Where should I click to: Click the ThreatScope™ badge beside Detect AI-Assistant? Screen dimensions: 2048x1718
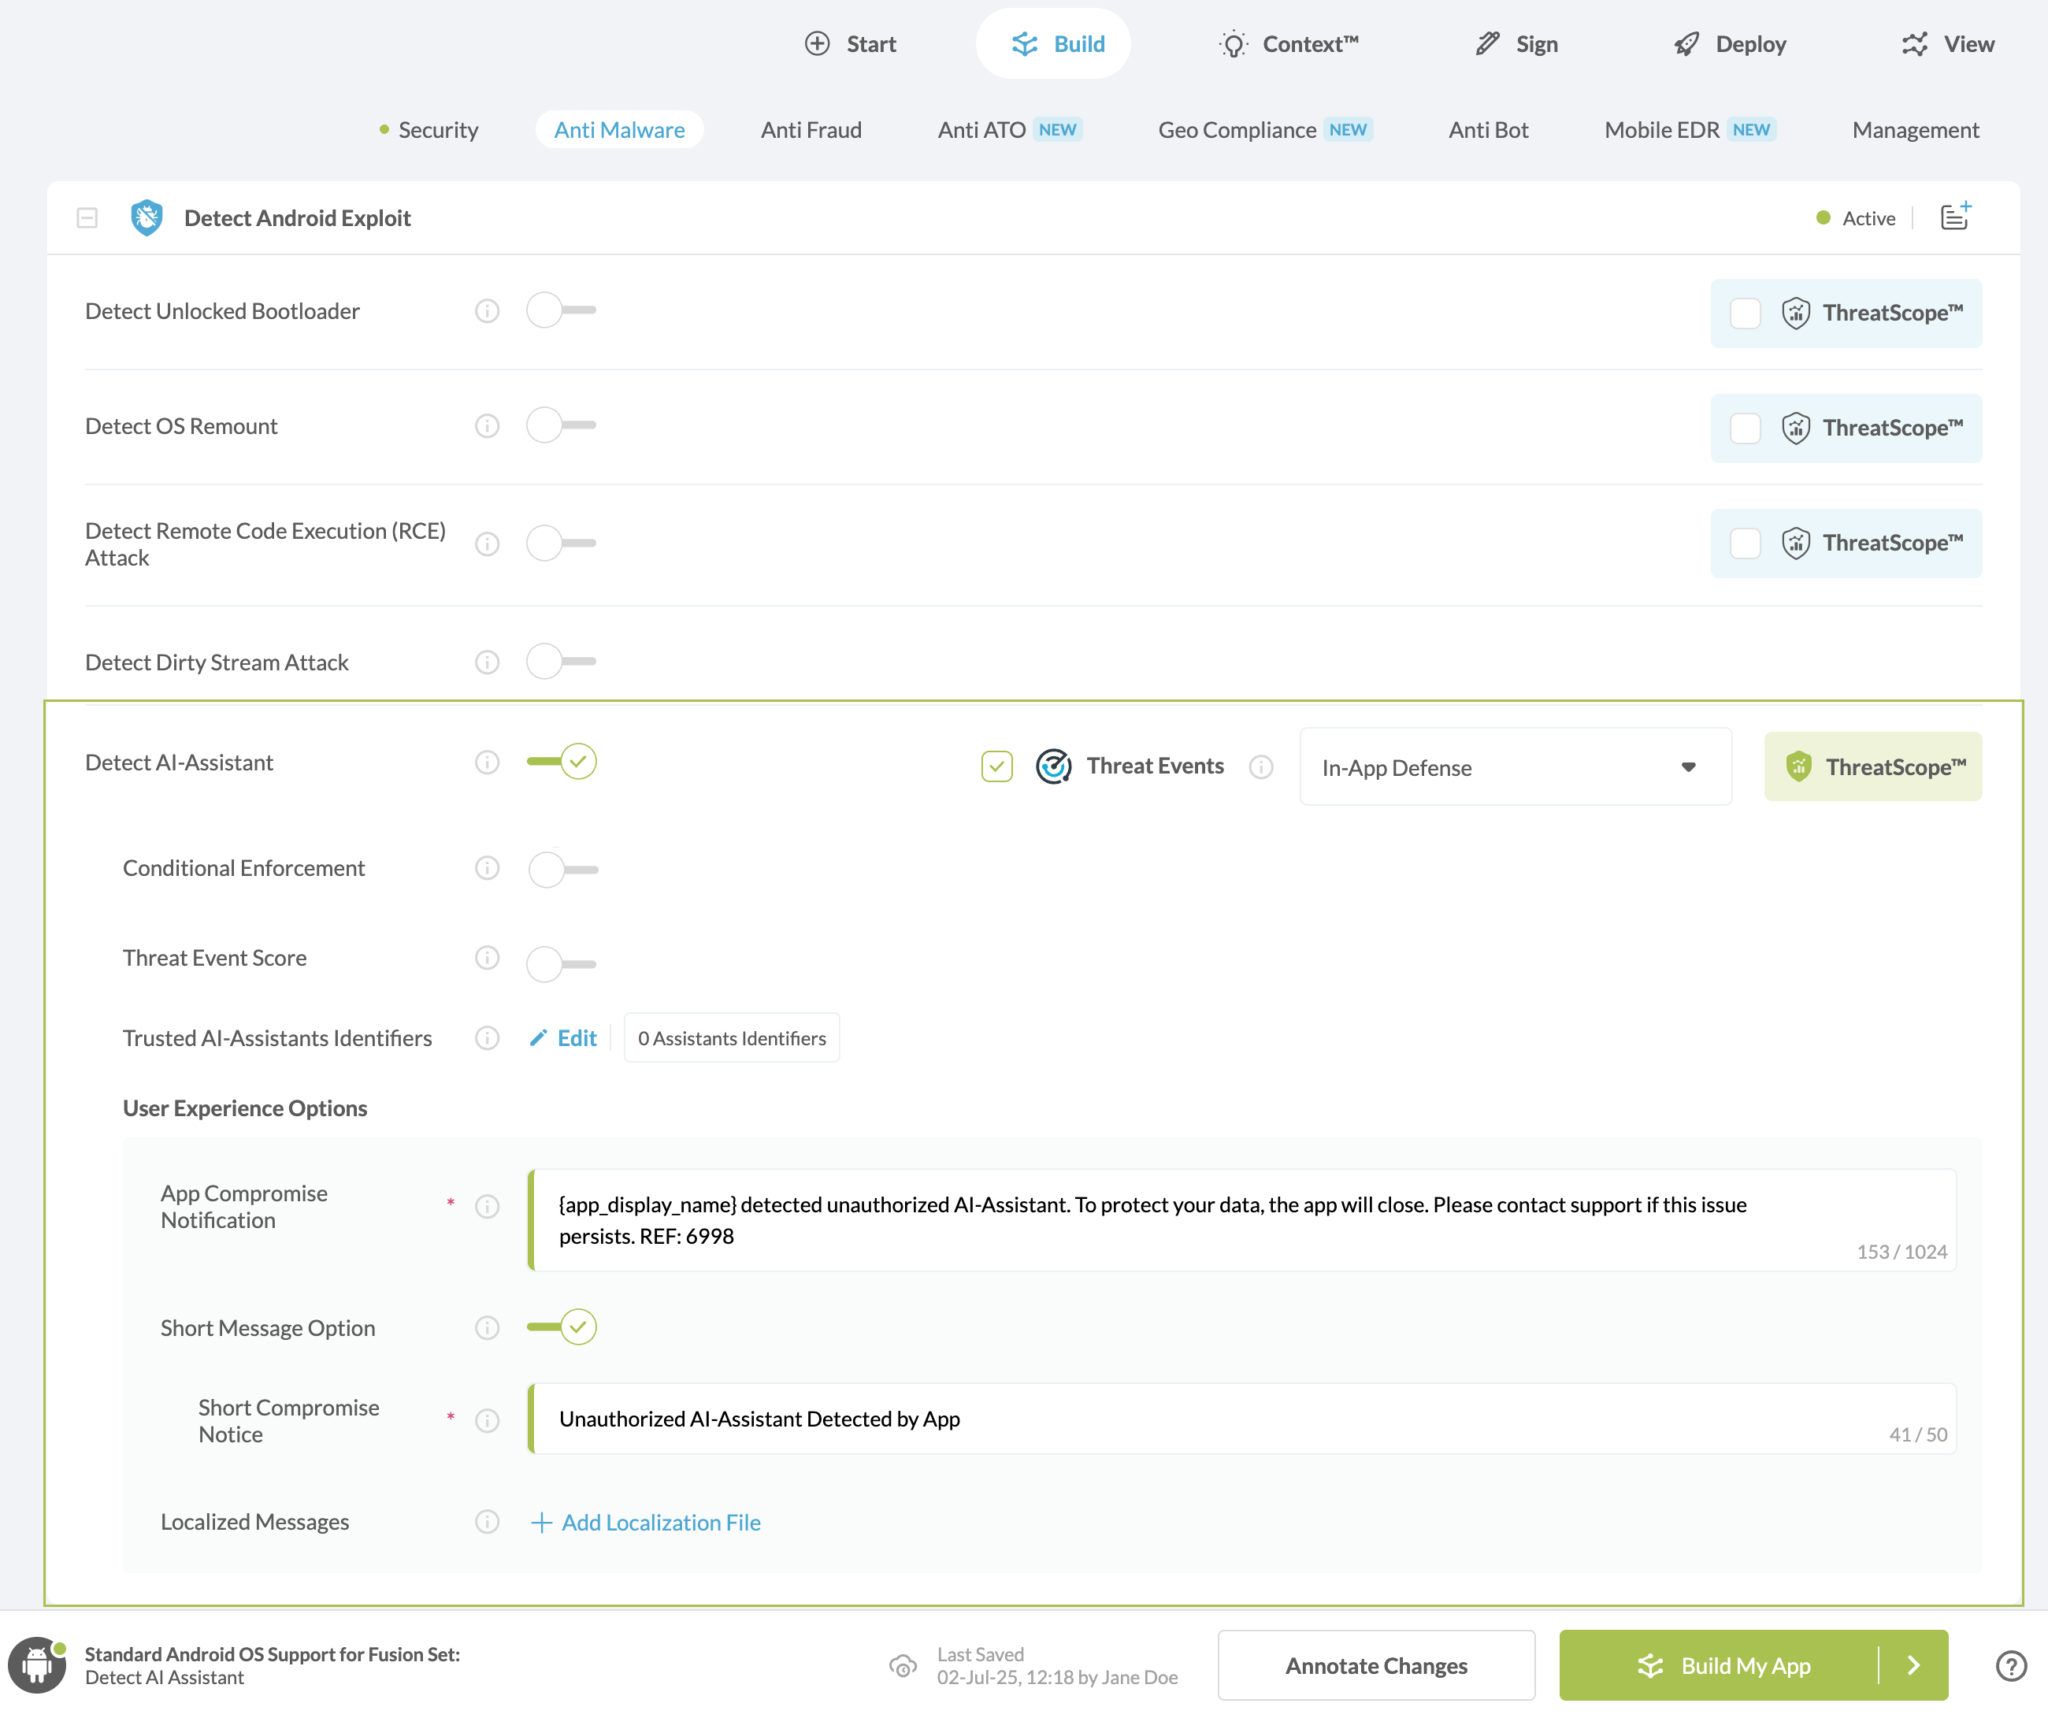tap(1872, 766)
